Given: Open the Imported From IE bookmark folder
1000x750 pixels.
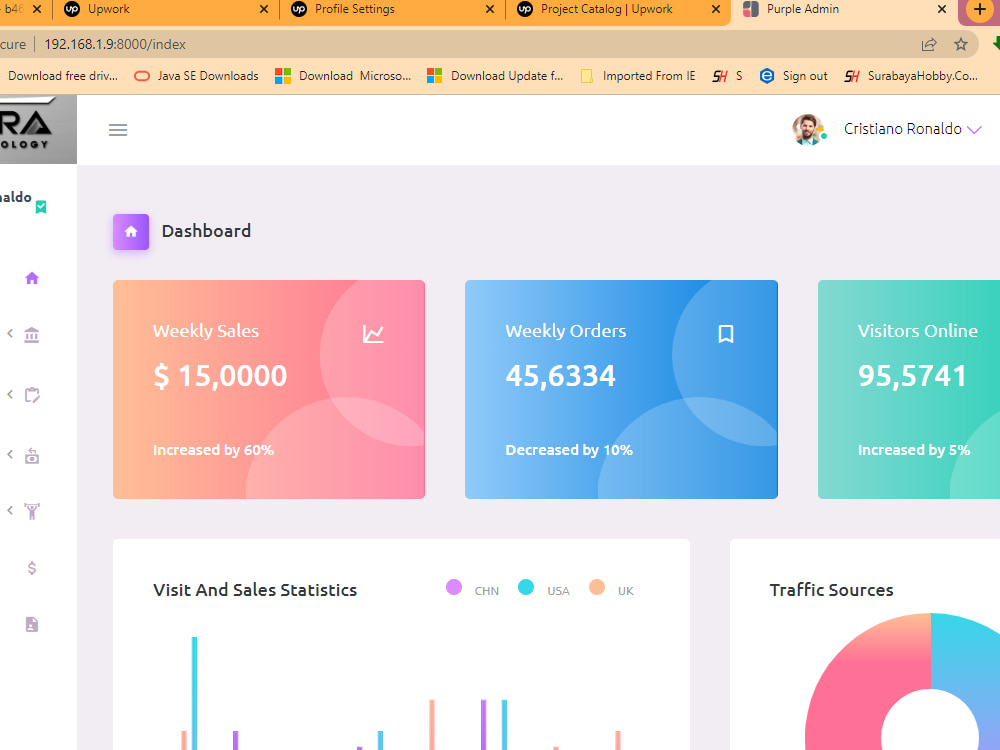Looking at the screenshot, I should tap(638, 76).
